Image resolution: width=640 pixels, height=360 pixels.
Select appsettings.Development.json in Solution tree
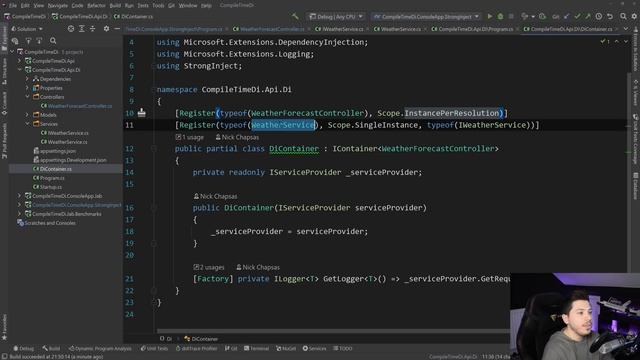click(x=70, y=160)
